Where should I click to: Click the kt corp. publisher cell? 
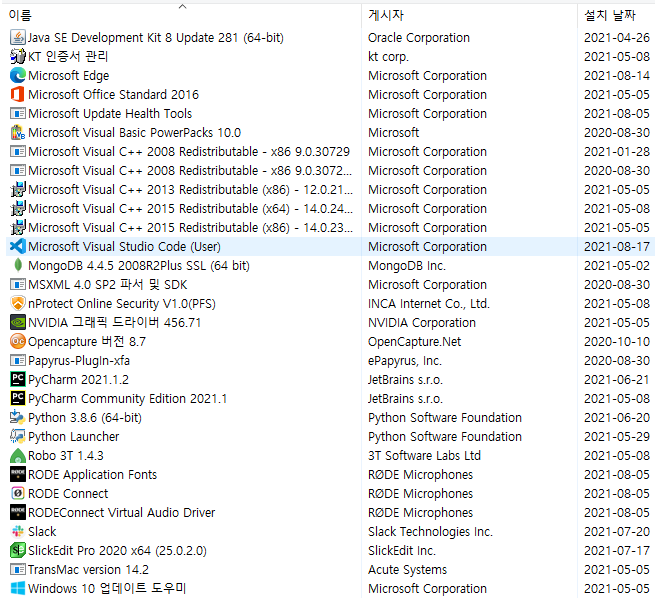pyautogui.click(x=388, y=56)
